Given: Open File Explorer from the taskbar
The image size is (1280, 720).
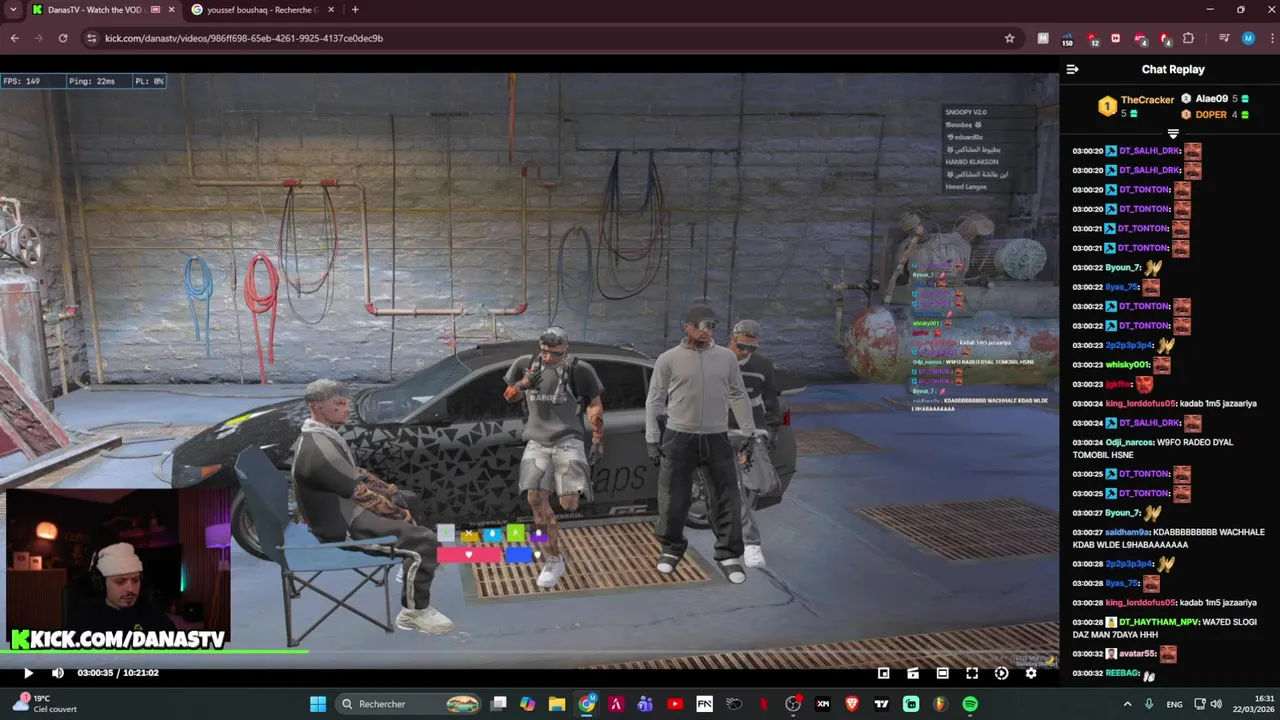Looking at the screenshot, I should coord(557,704).
